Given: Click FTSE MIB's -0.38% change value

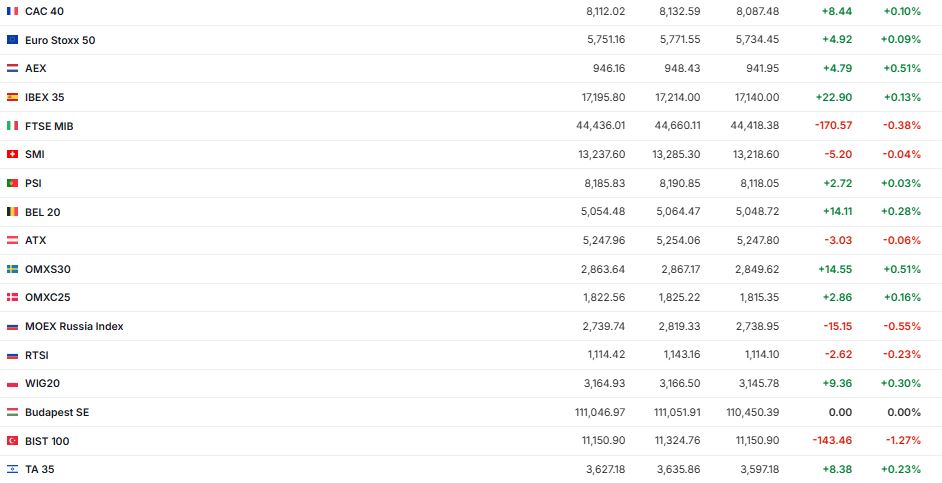Looking at the screenshot, I should 902,126.
